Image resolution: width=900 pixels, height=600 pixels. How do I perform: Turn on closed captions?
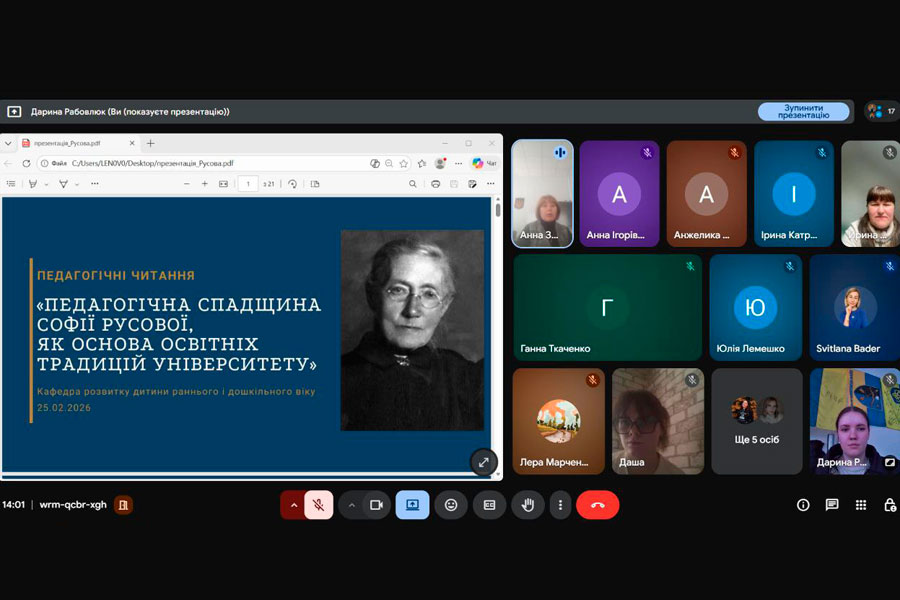coord(489,505)
